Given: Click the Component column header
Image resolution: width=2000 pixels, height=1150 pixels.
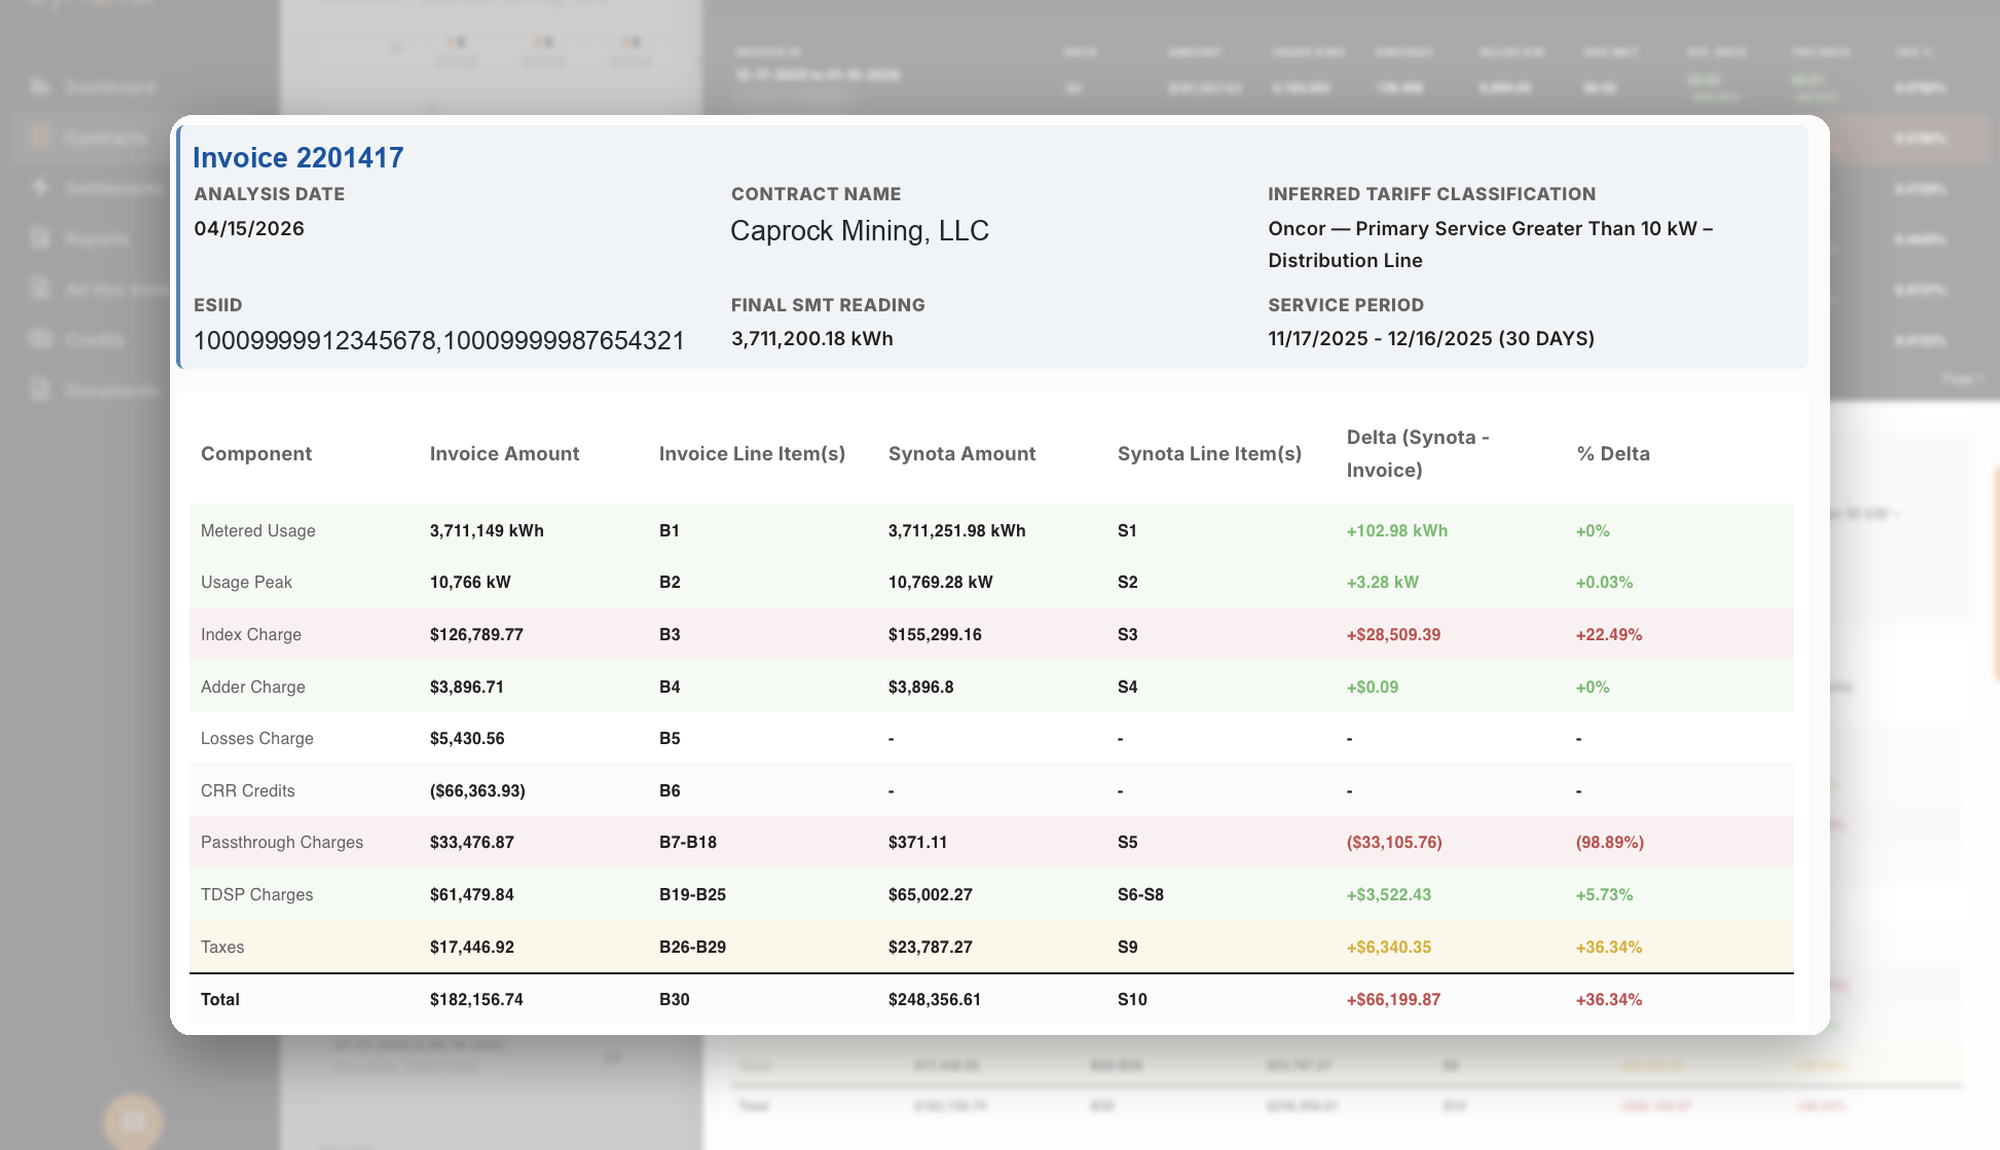Looking at the screenshot, I should click(x=256, y=454).
